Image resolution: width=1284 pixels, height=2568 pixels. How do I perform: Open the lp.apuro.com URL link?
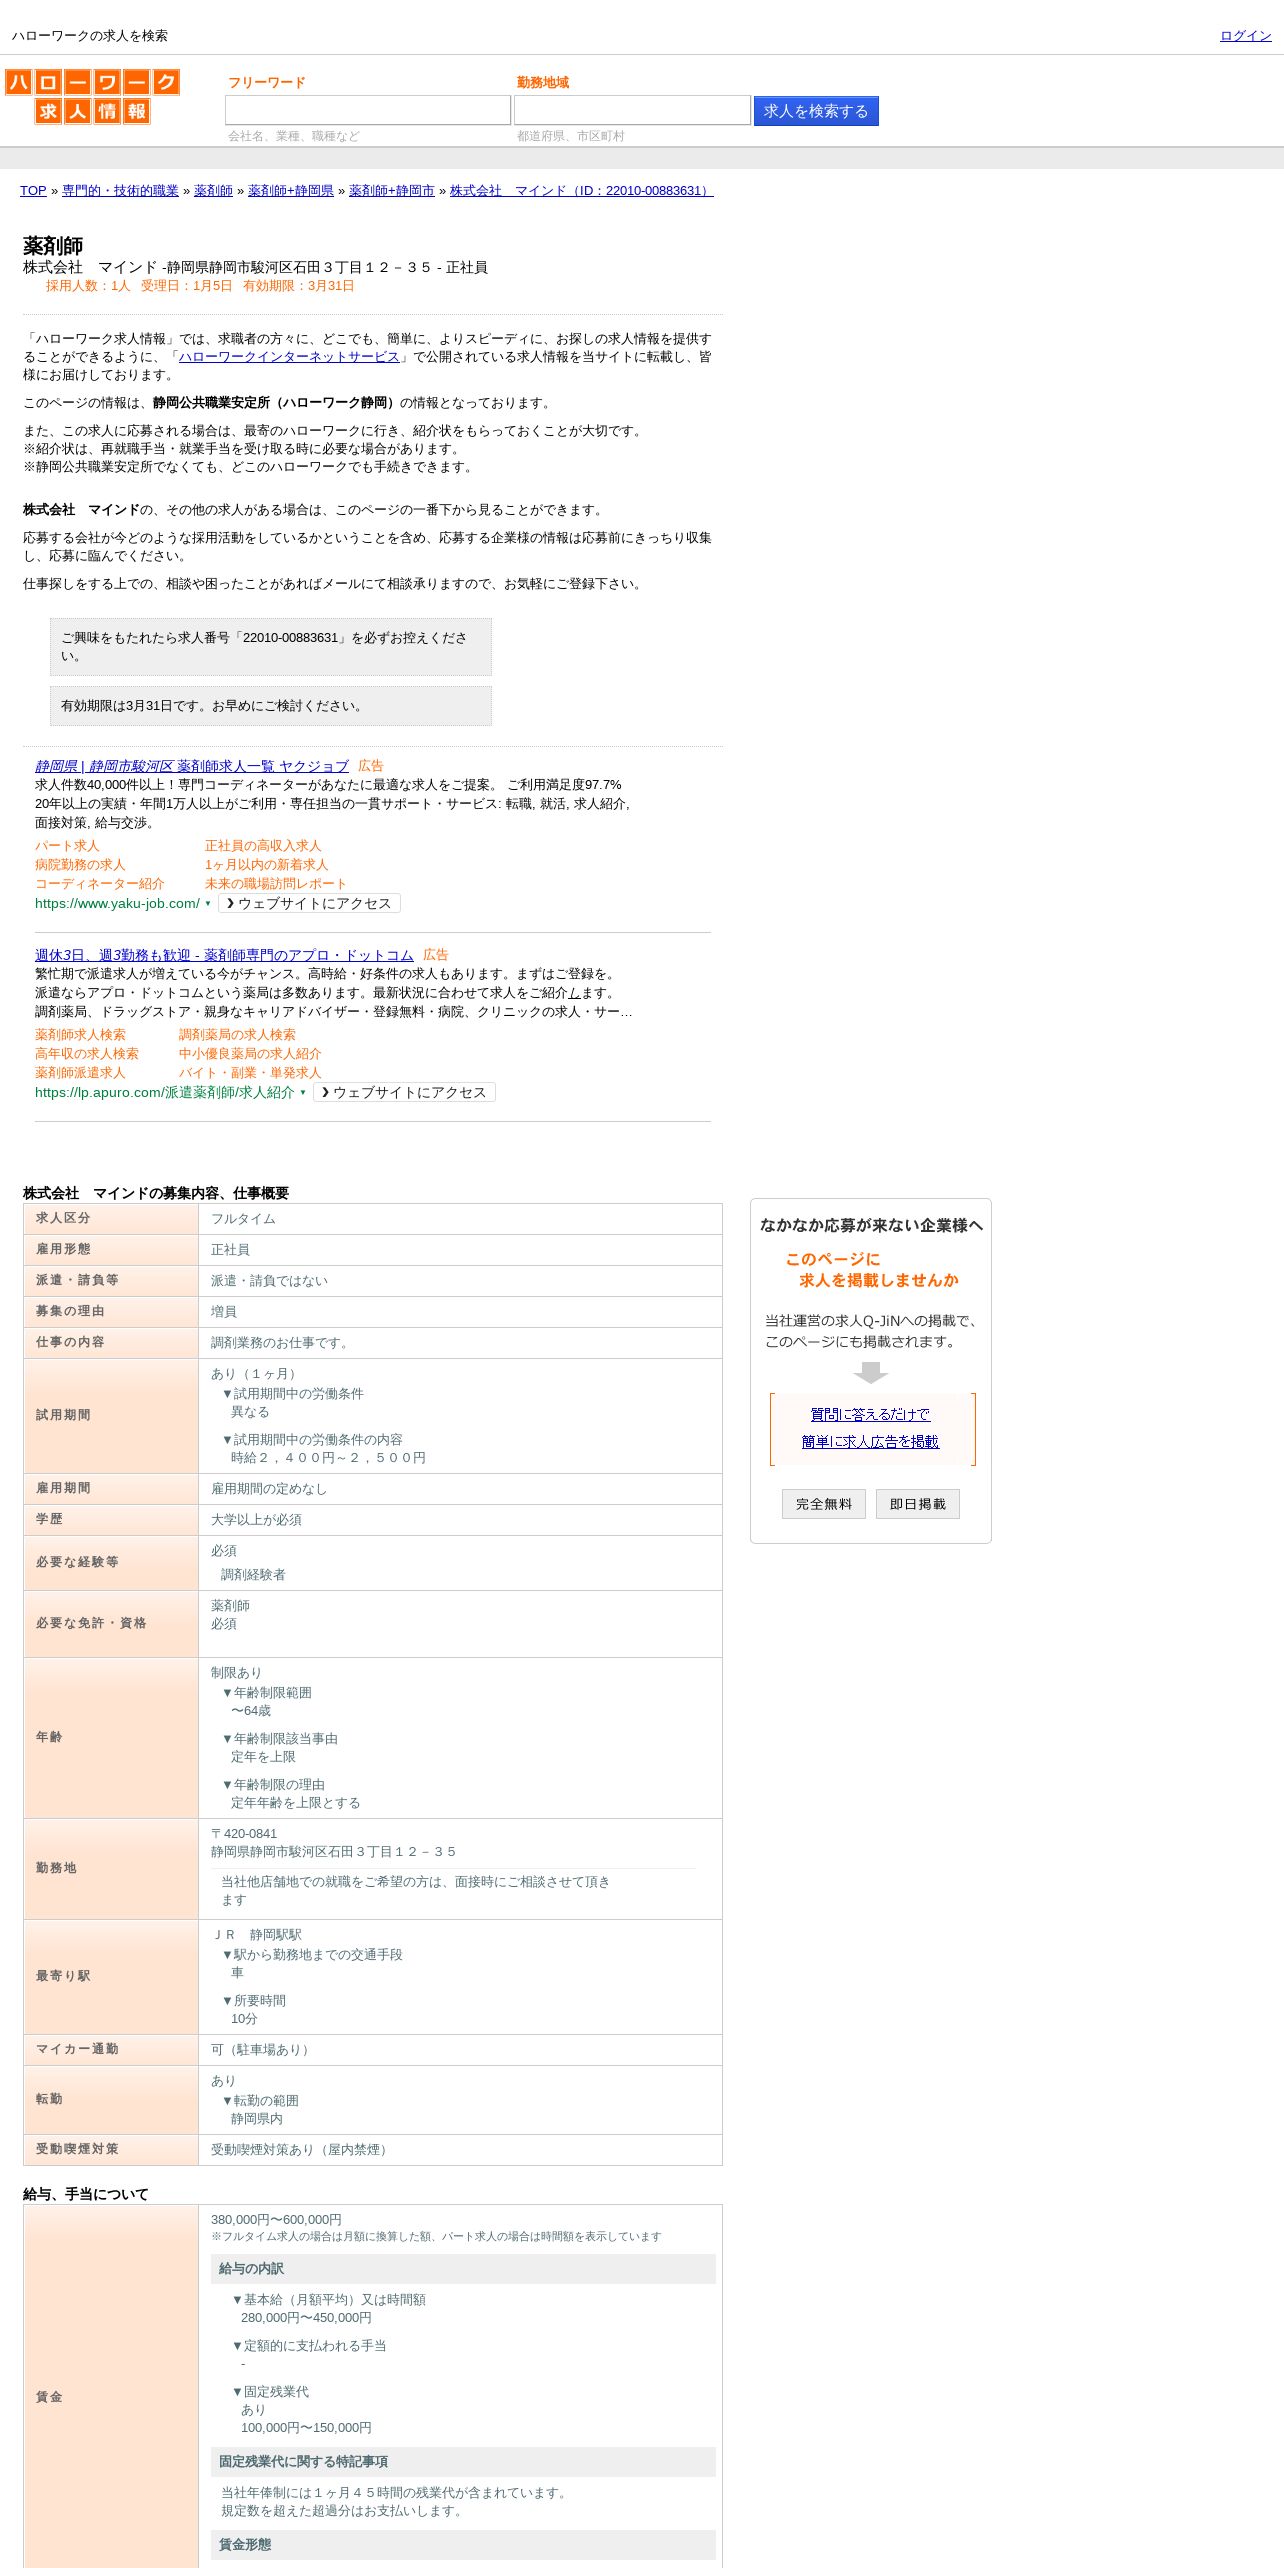(165, 1092)
